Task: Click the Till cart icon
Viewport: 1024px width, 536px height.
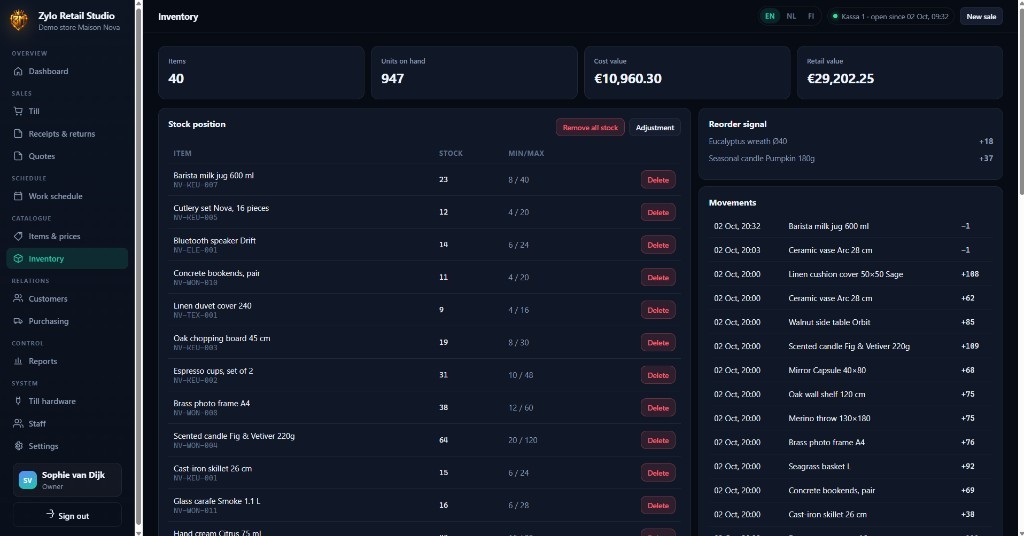Action: [x=18, y=111]
